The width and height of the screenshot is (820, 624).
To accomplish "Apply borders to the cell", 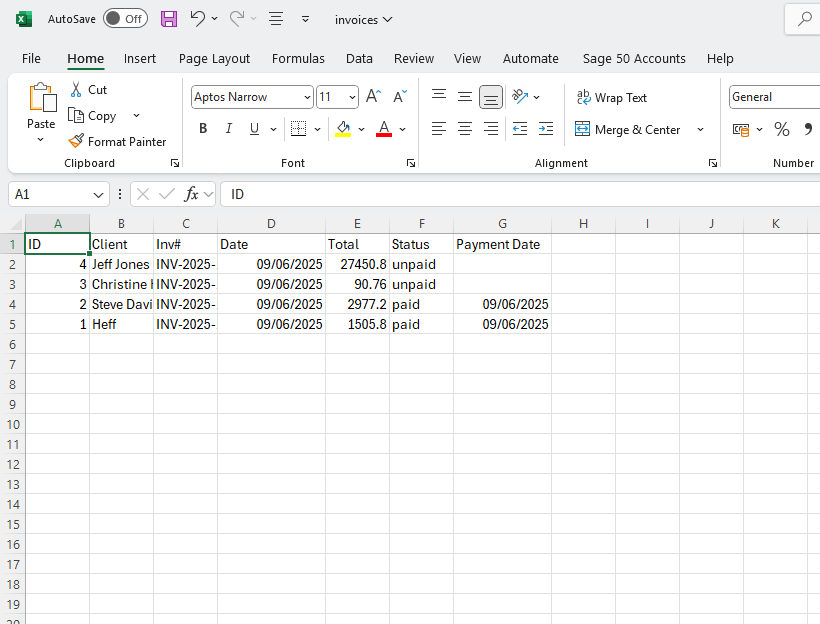I will (299, 129).
